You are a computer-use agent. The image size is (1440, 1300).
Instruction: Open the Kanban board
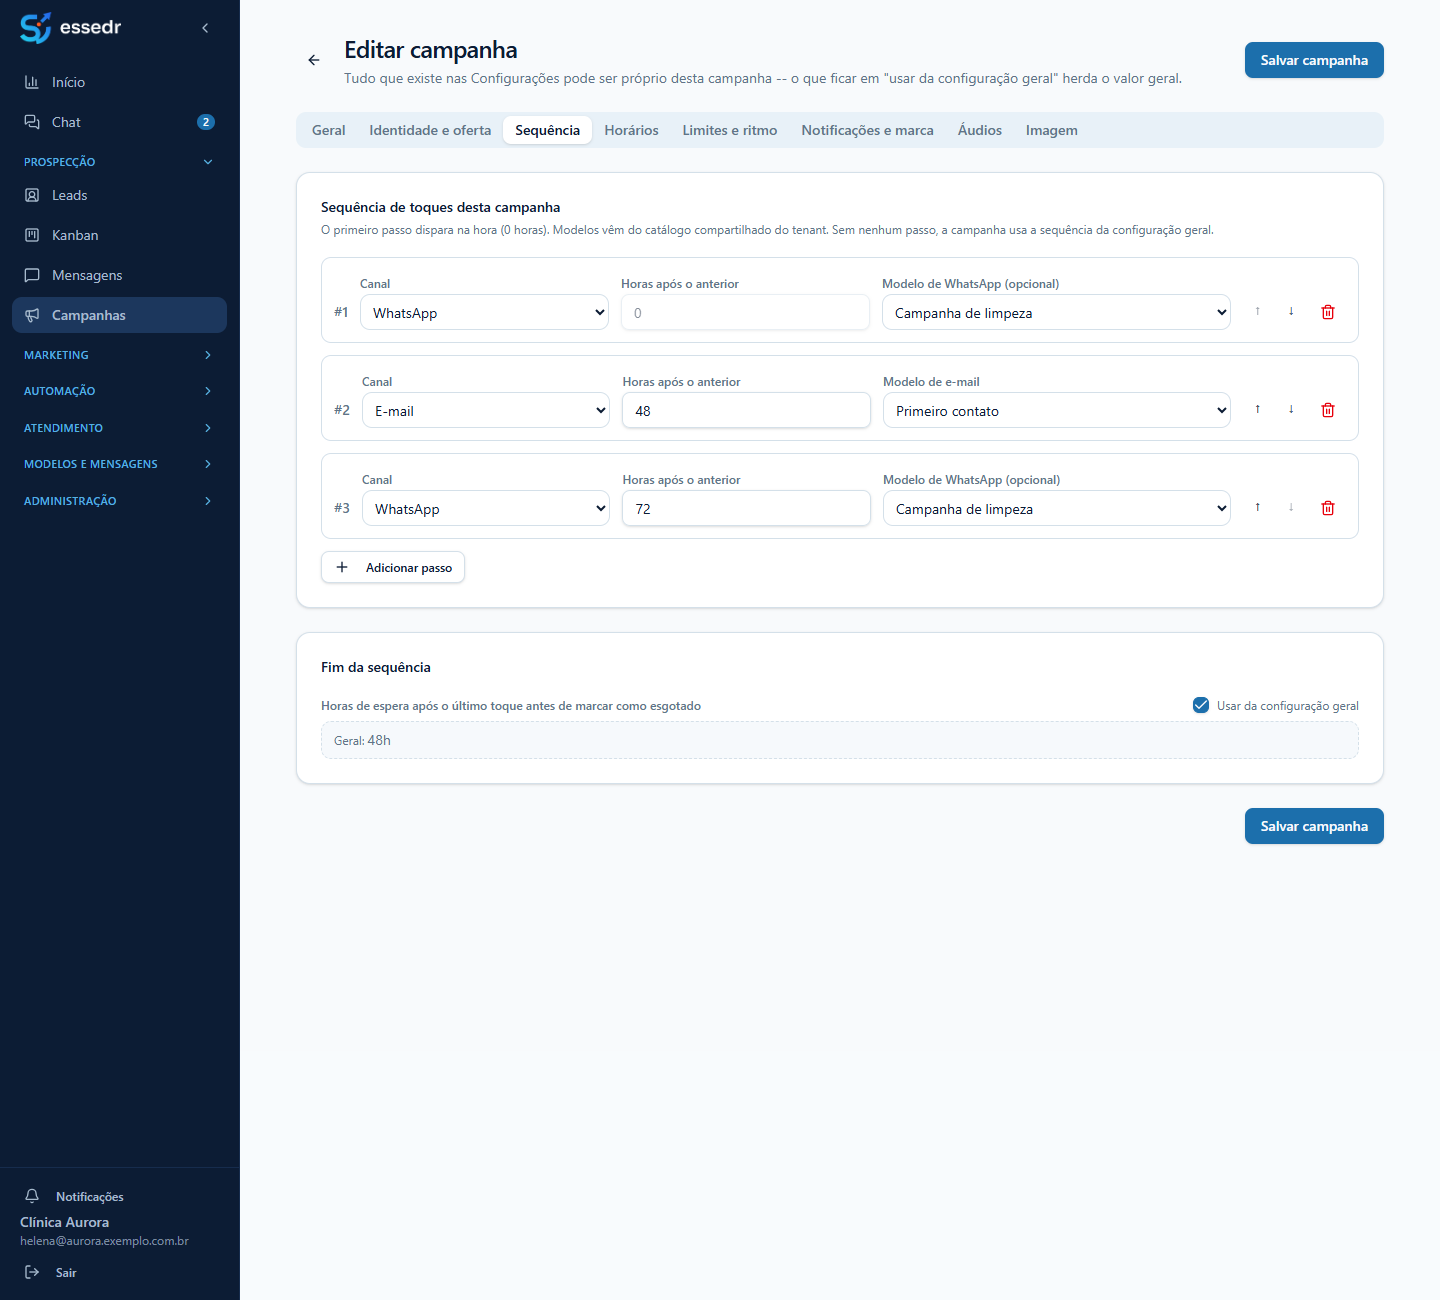tap(119, 235)
